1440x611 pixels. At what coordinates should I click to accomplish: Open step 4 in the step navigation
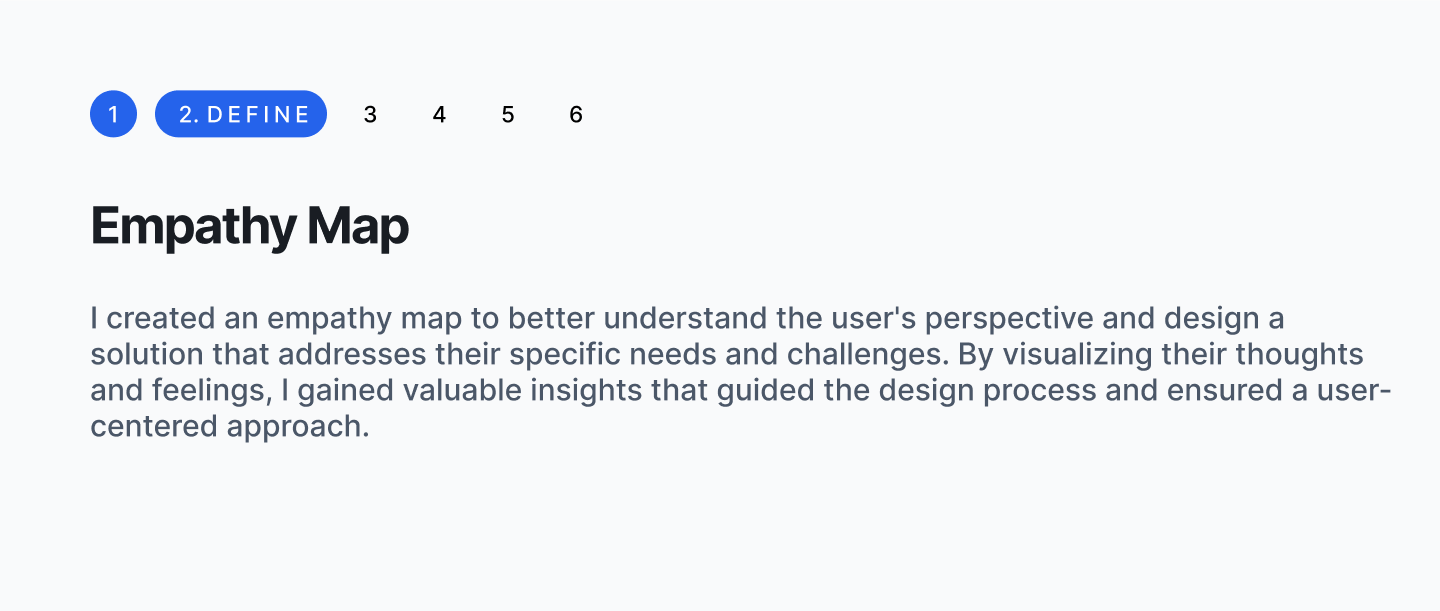pos(439,114)
